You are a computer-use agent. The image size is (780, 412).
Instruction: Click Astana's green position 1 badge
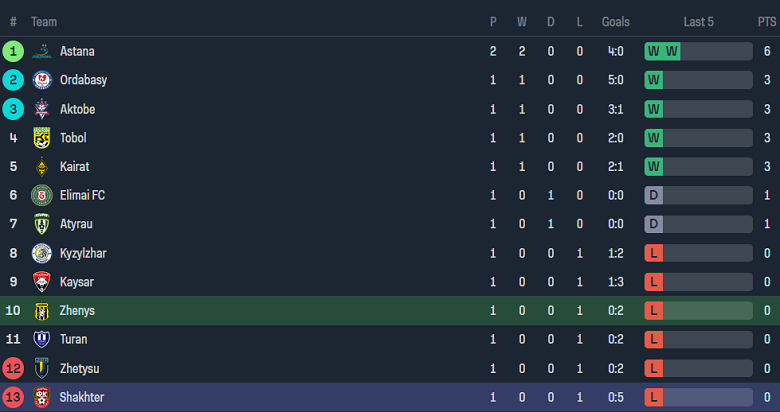pos(13,51)
